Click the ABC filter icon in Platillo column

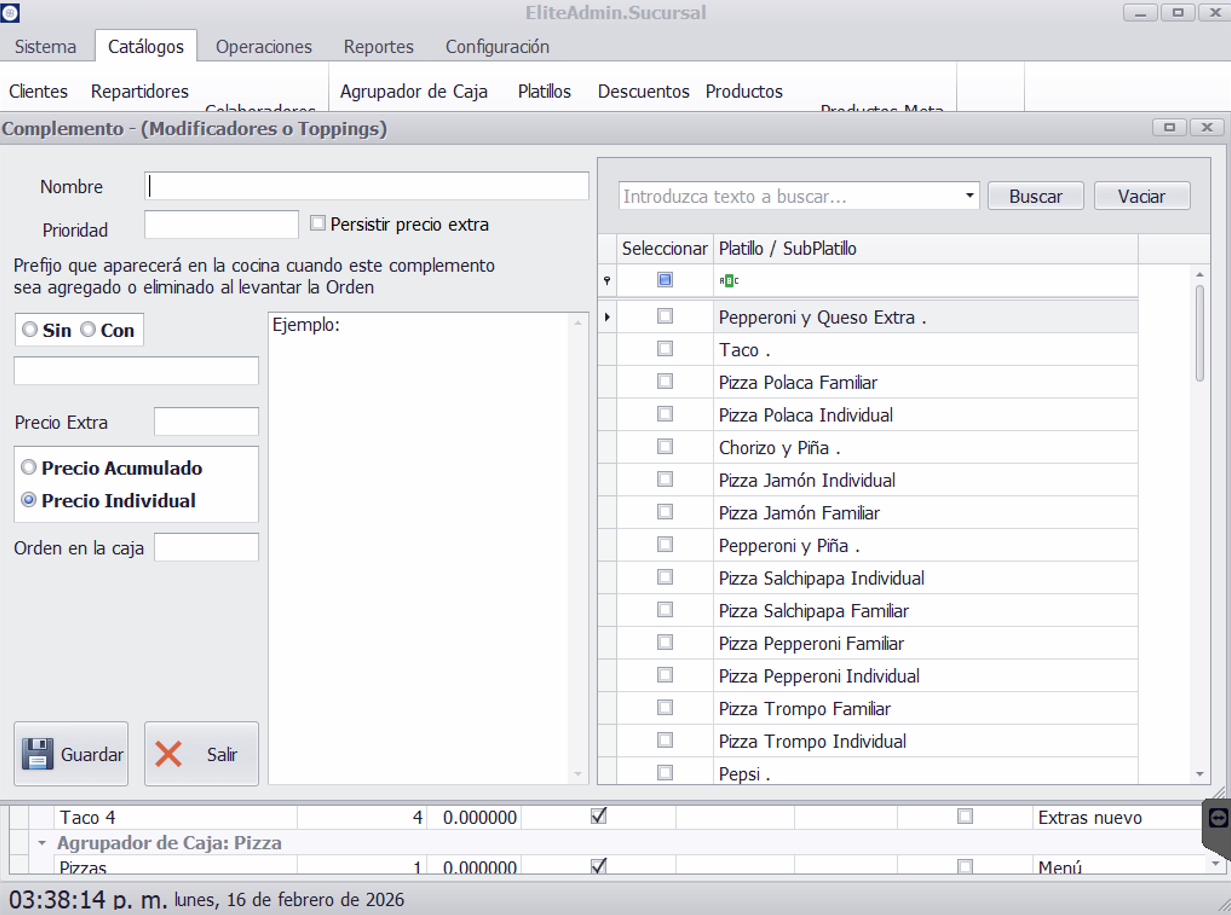coord(729,281)
